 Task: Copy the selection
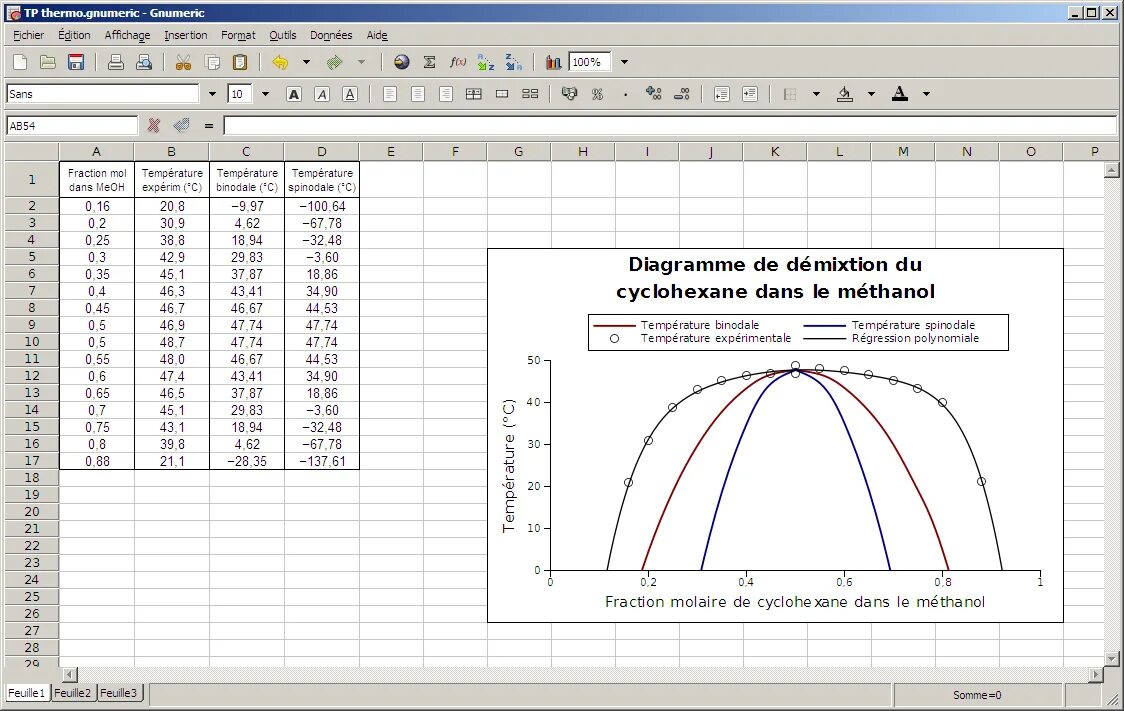212,62
